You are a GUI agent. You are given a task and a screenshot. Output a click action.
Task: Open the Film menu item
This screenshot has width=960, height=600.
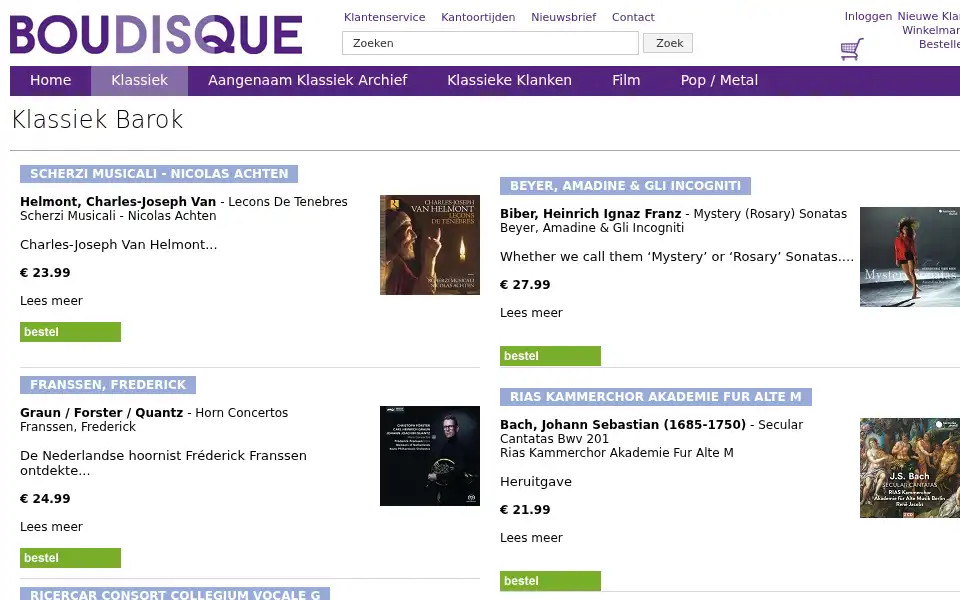pyautogui.click(x=626, y=80)
